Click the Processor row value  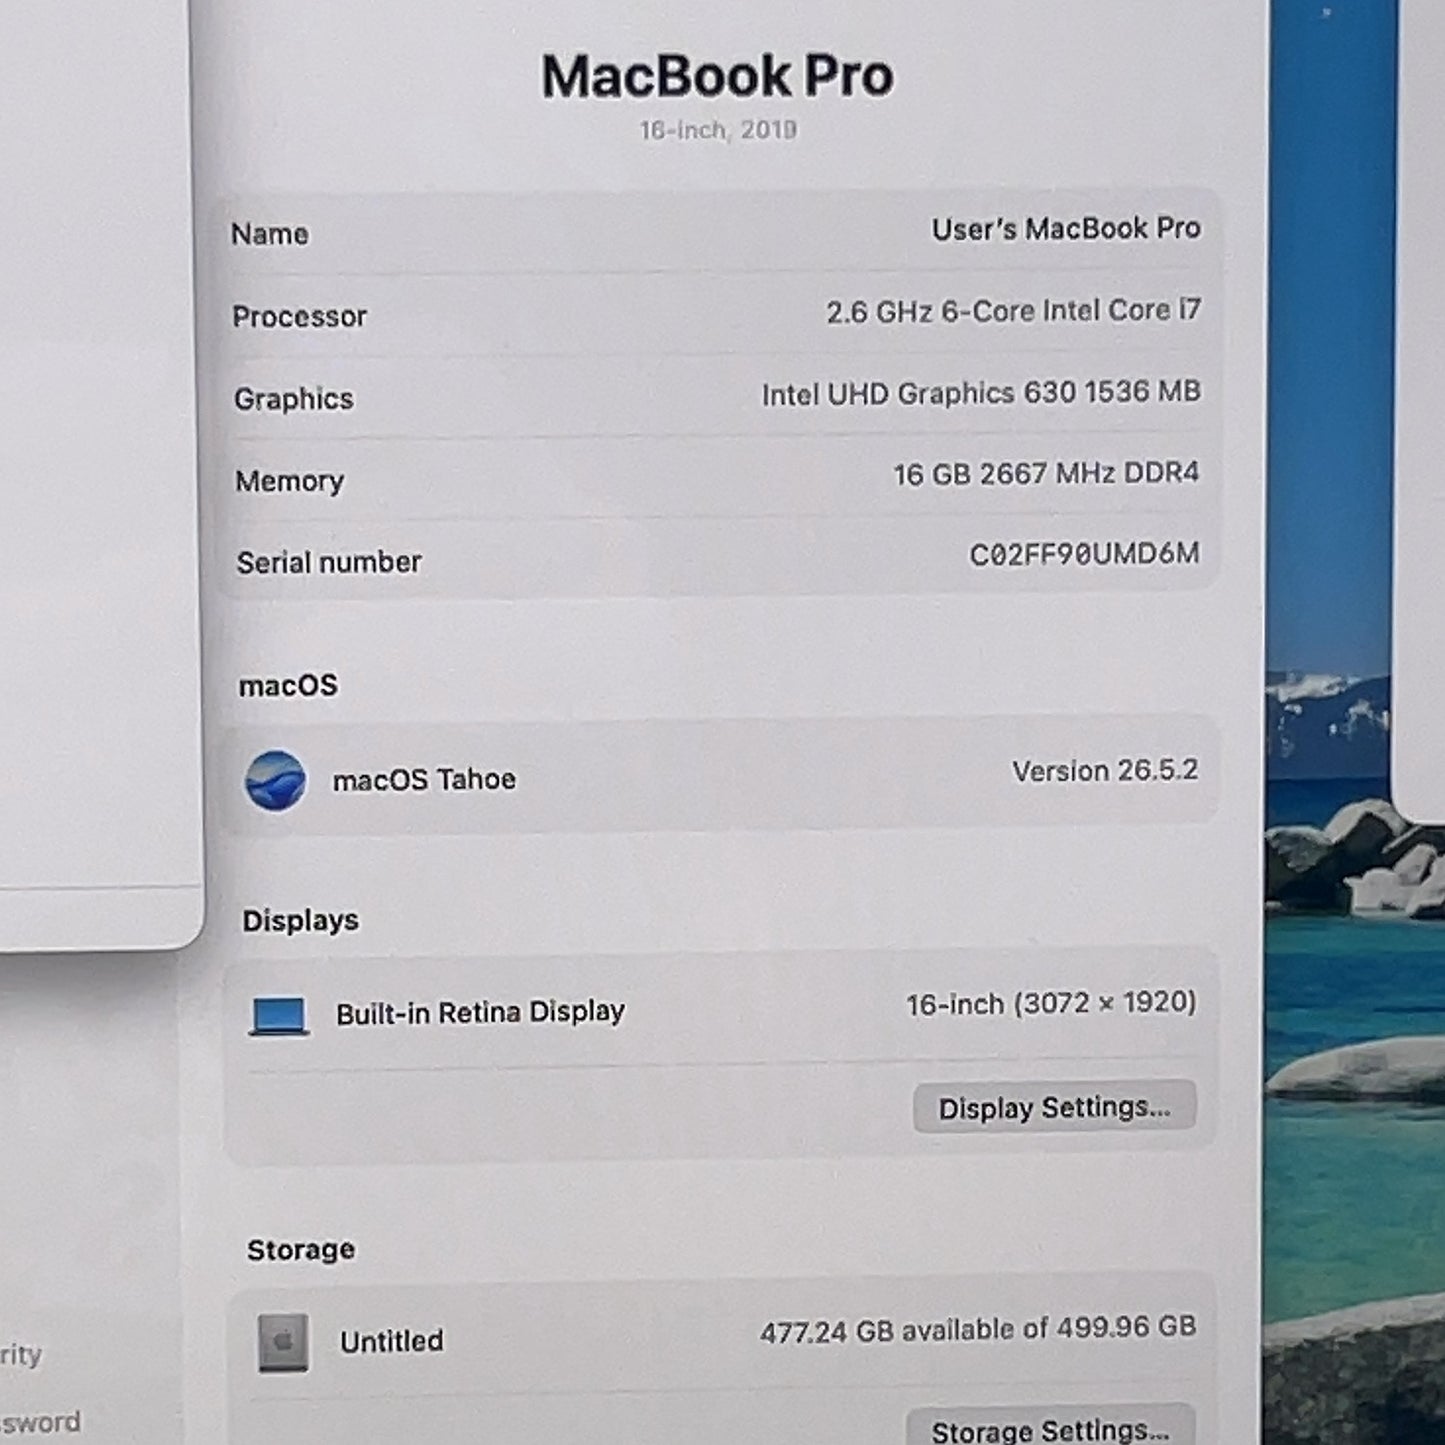(x=1013, y=311)
